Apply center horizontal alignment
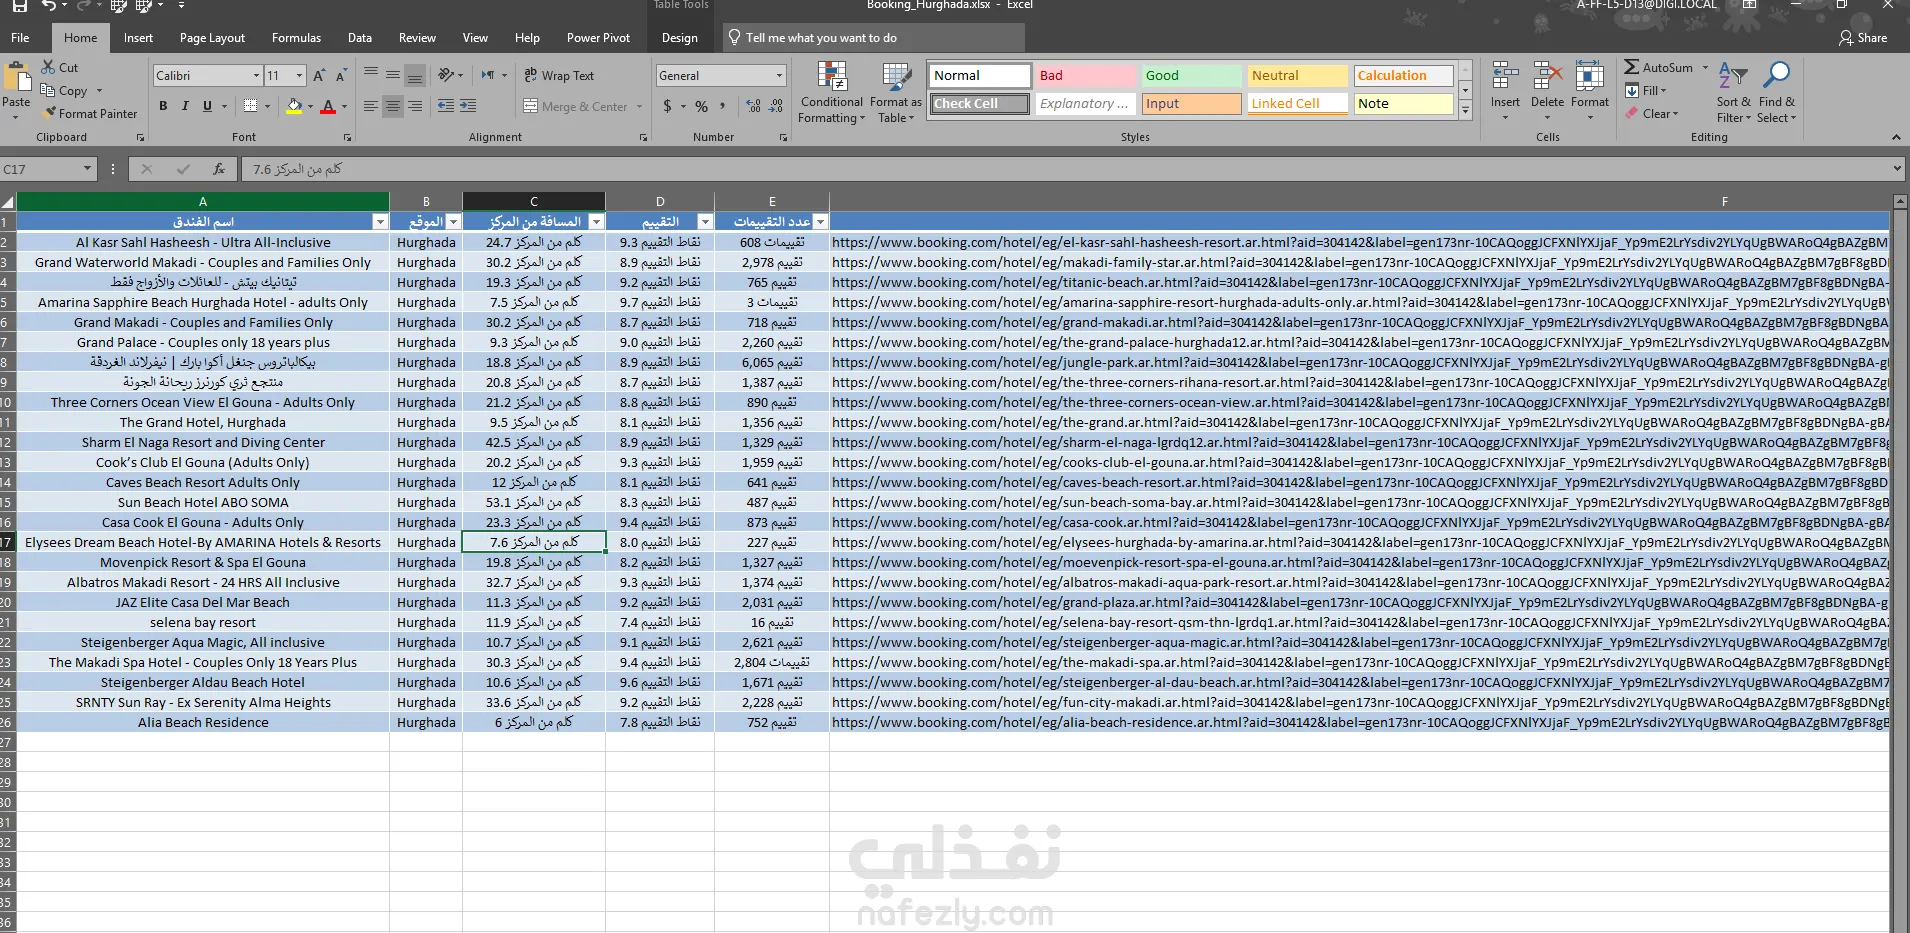The image size is (1910, 933). click(393, 106)
